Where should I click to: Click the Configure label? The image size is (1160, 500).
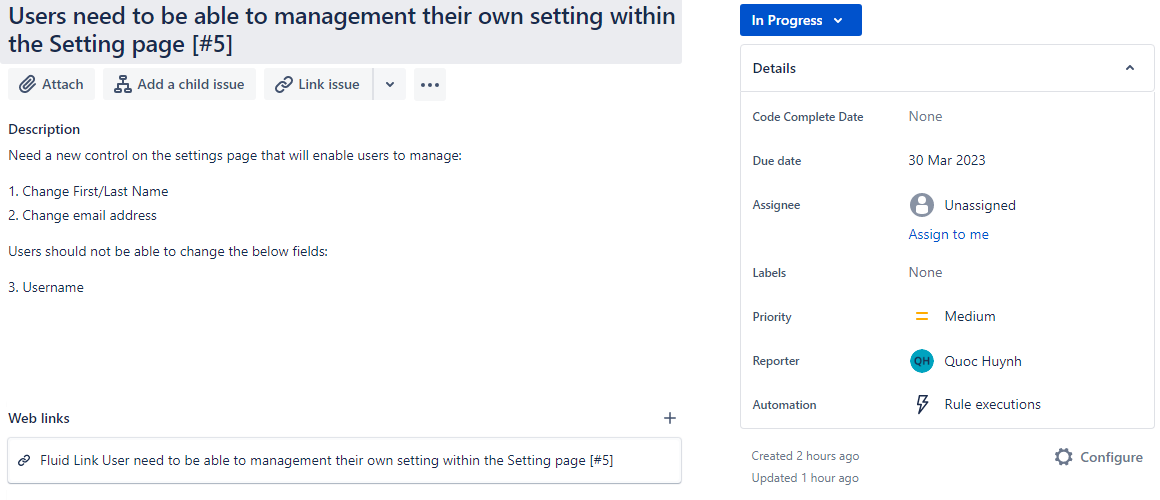(1111, 457)
